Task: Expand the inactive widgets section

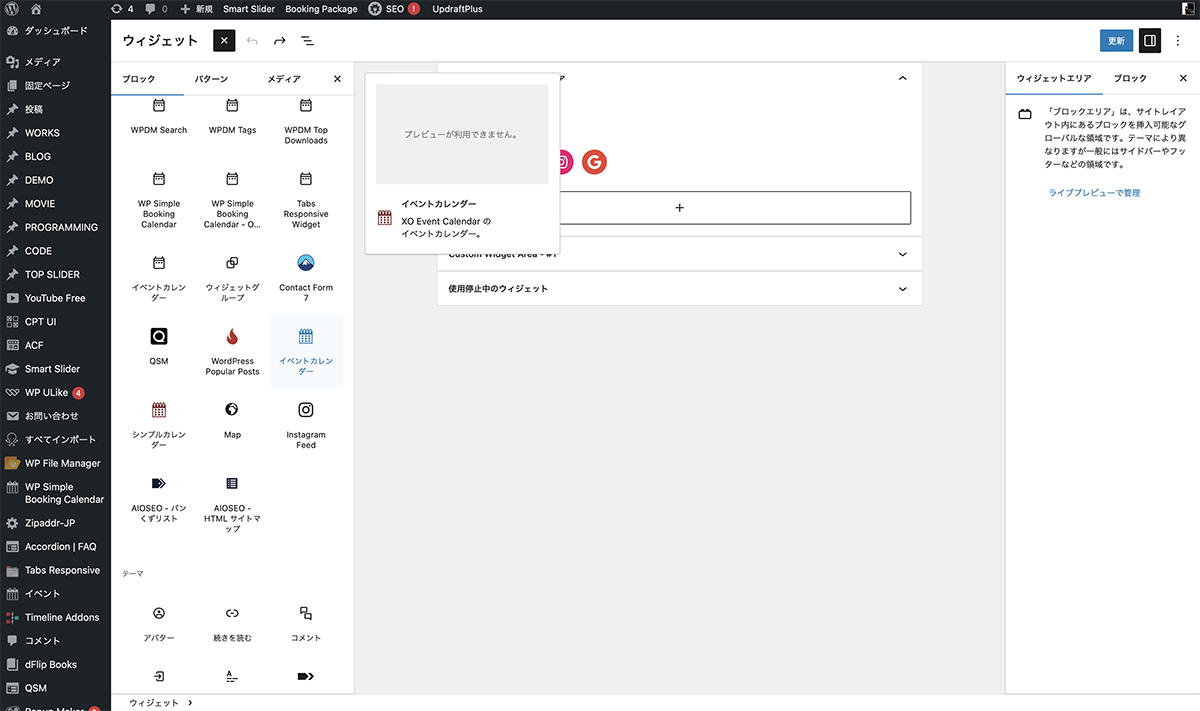Action: point(902,289)
